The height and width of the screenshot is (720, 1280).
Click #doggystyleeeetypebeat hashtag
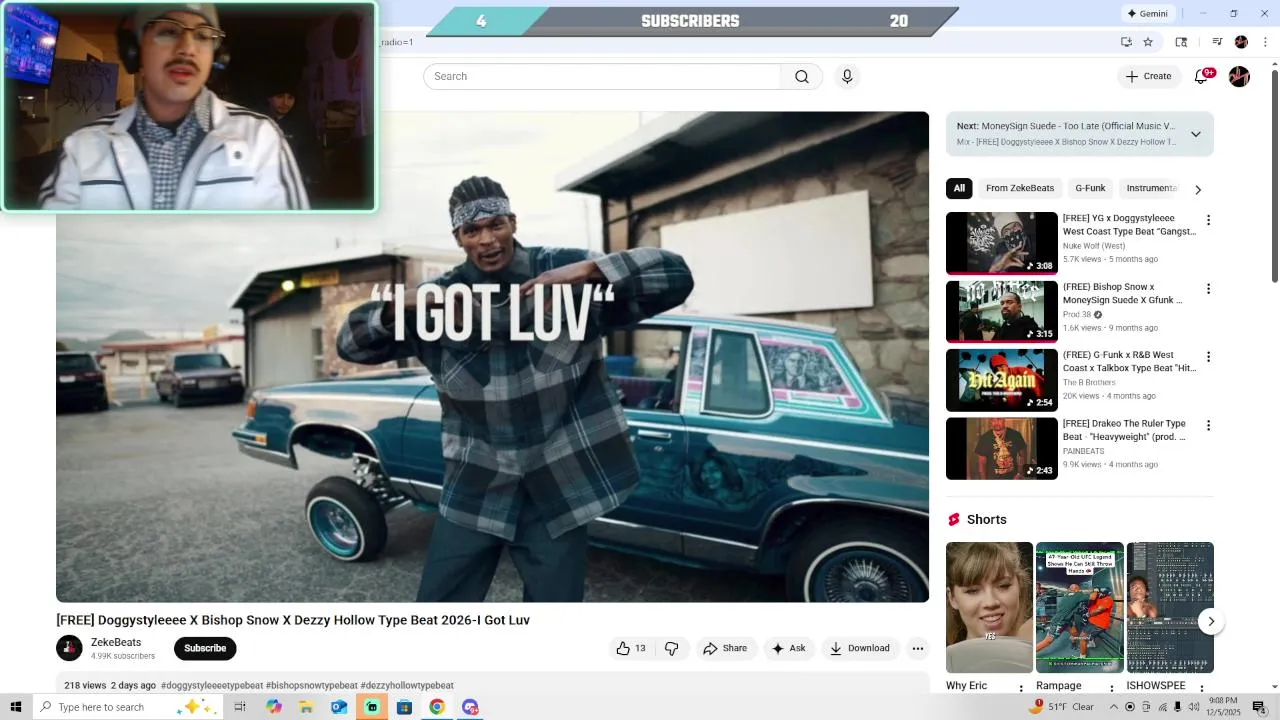pos(212,686)
